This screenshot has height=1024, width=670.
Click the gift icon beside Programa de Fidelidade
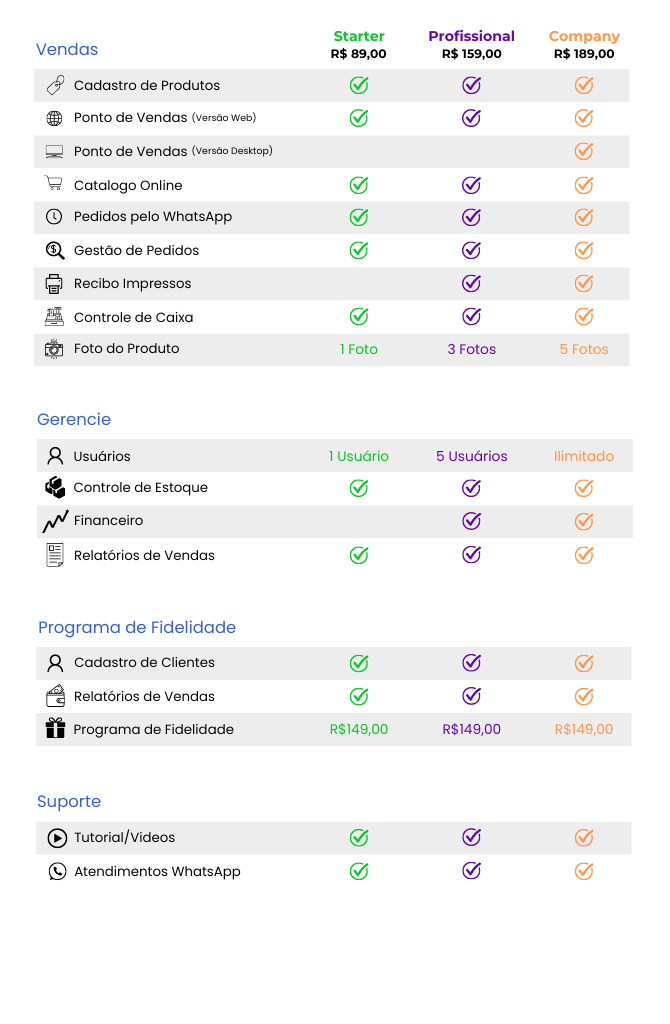[55, 729]
